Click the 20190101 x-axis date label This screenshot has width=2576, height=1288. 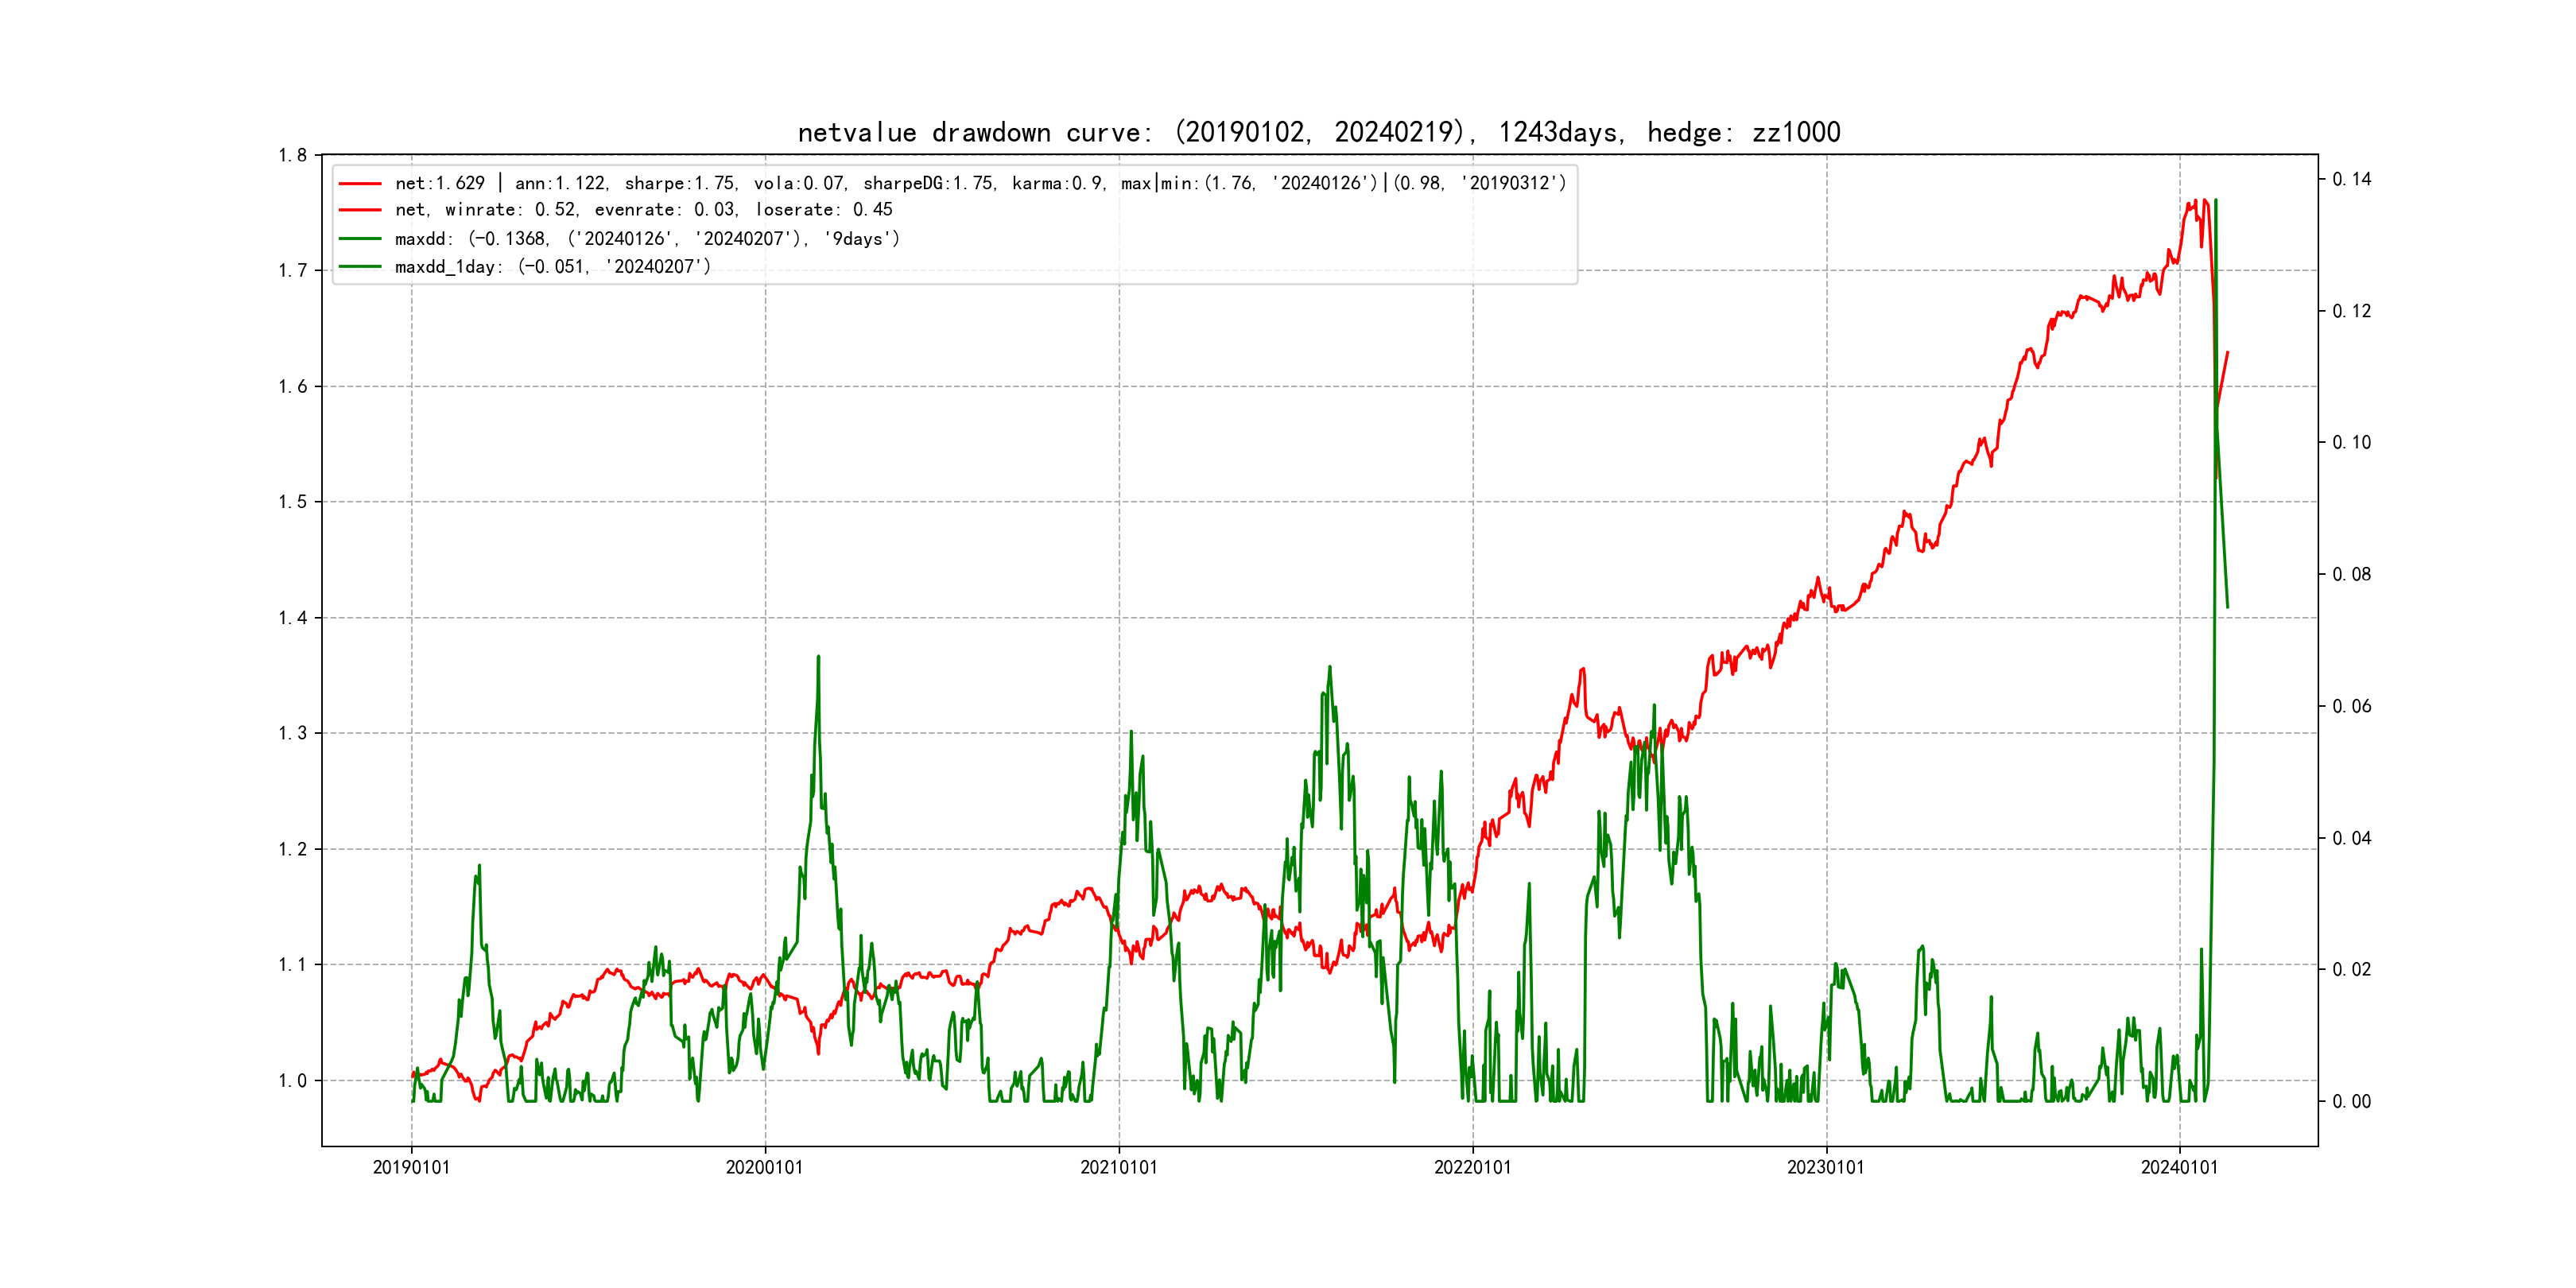(411, 1168)
